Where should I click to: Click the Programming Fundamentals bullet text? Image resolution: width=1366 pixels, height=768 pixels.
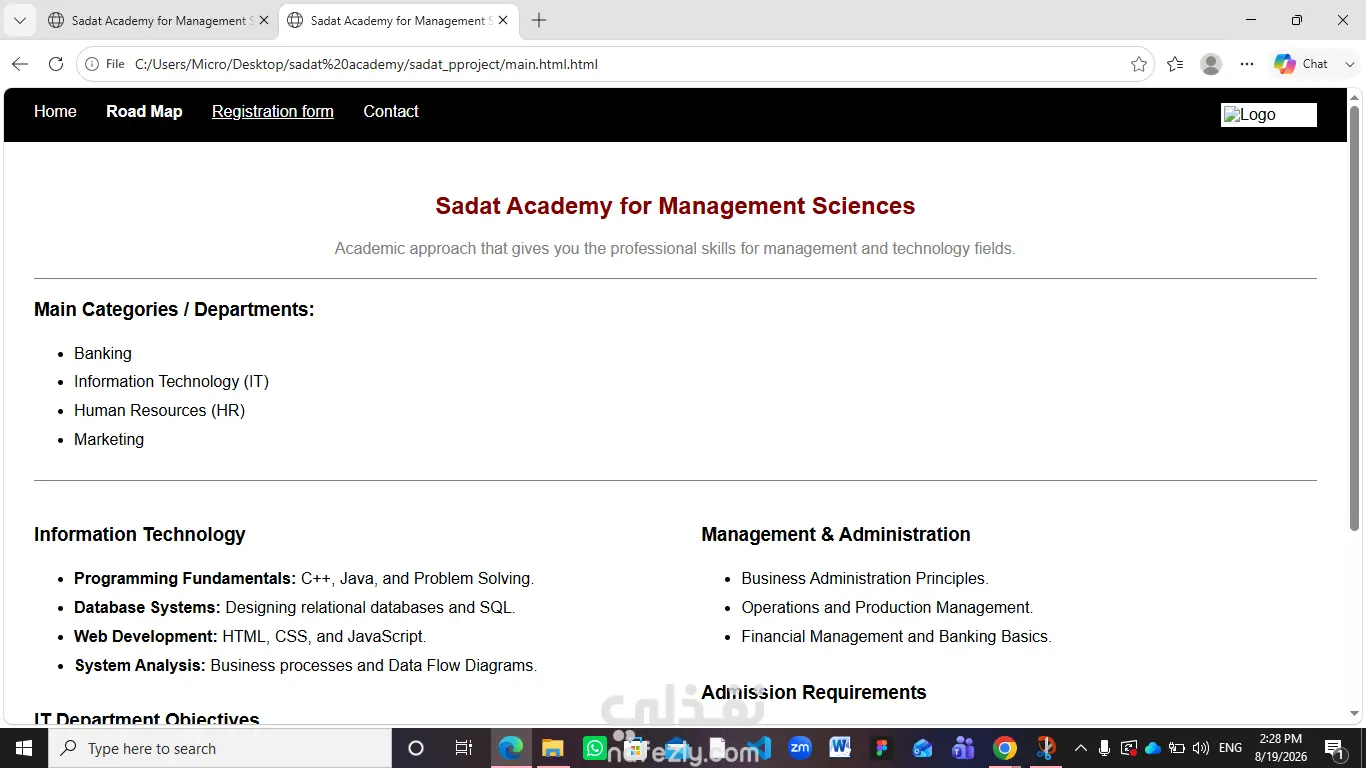pyautogui.click(x=304, y=578)
